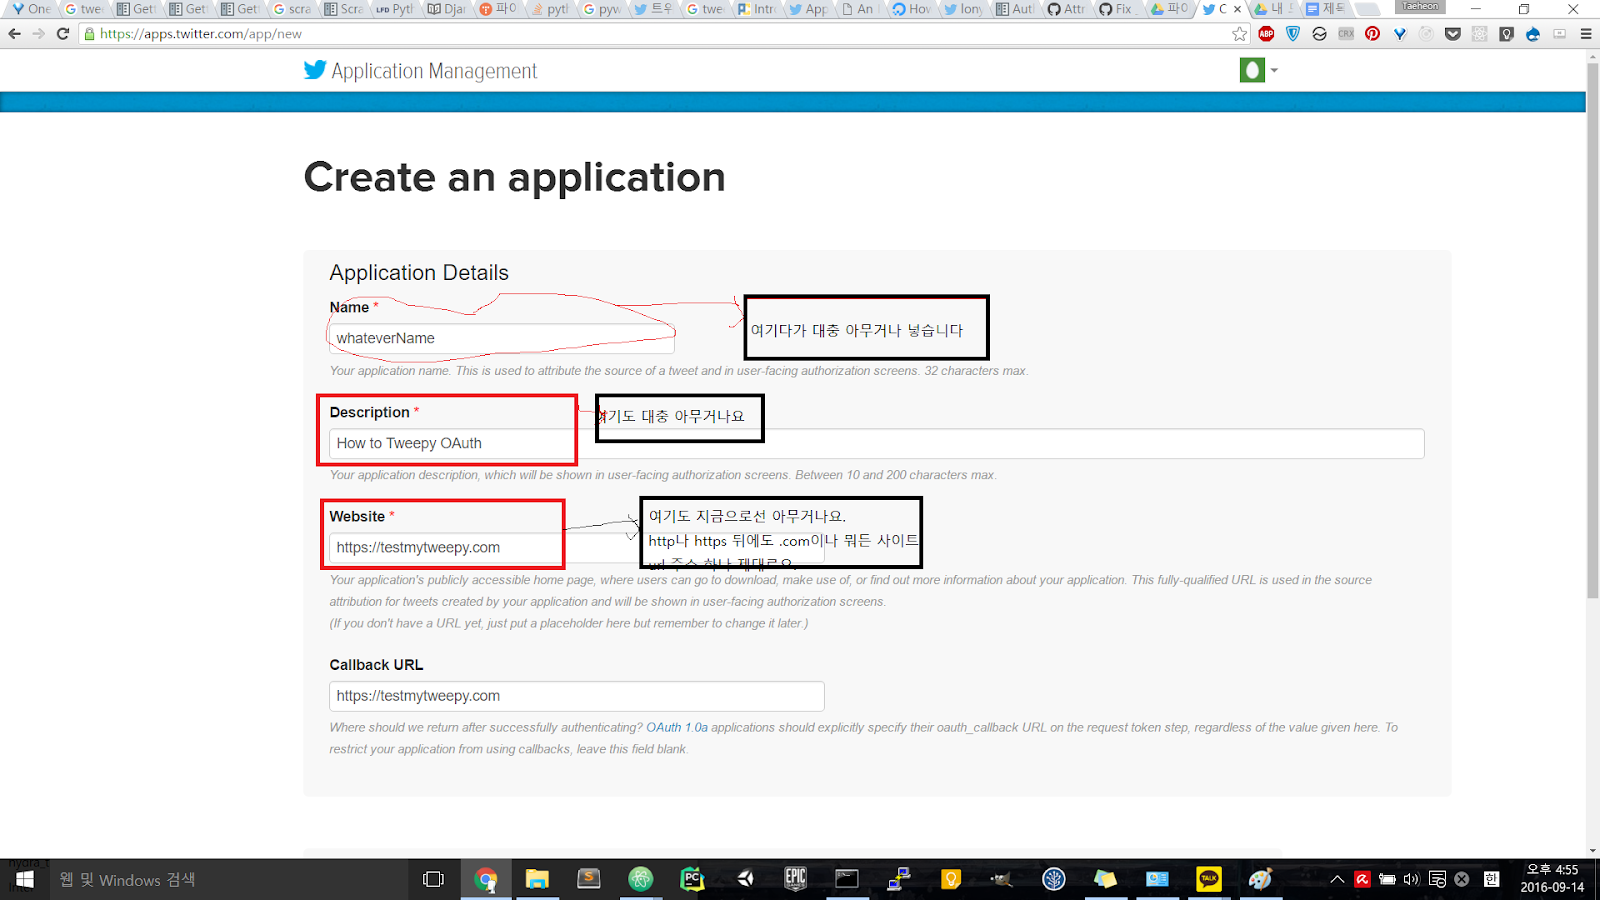Open the Action Center notification icon

point(1437,879)
